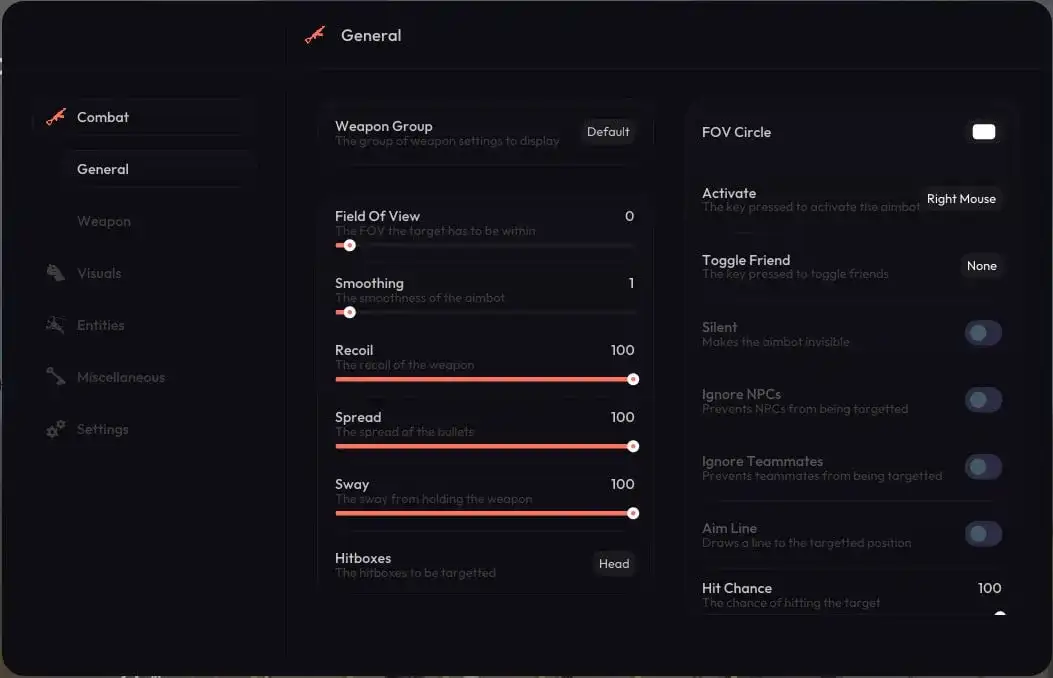Screen dimensions: 1053x678
Task: Enable the Aim Line toggle
Action: point(982,534)
